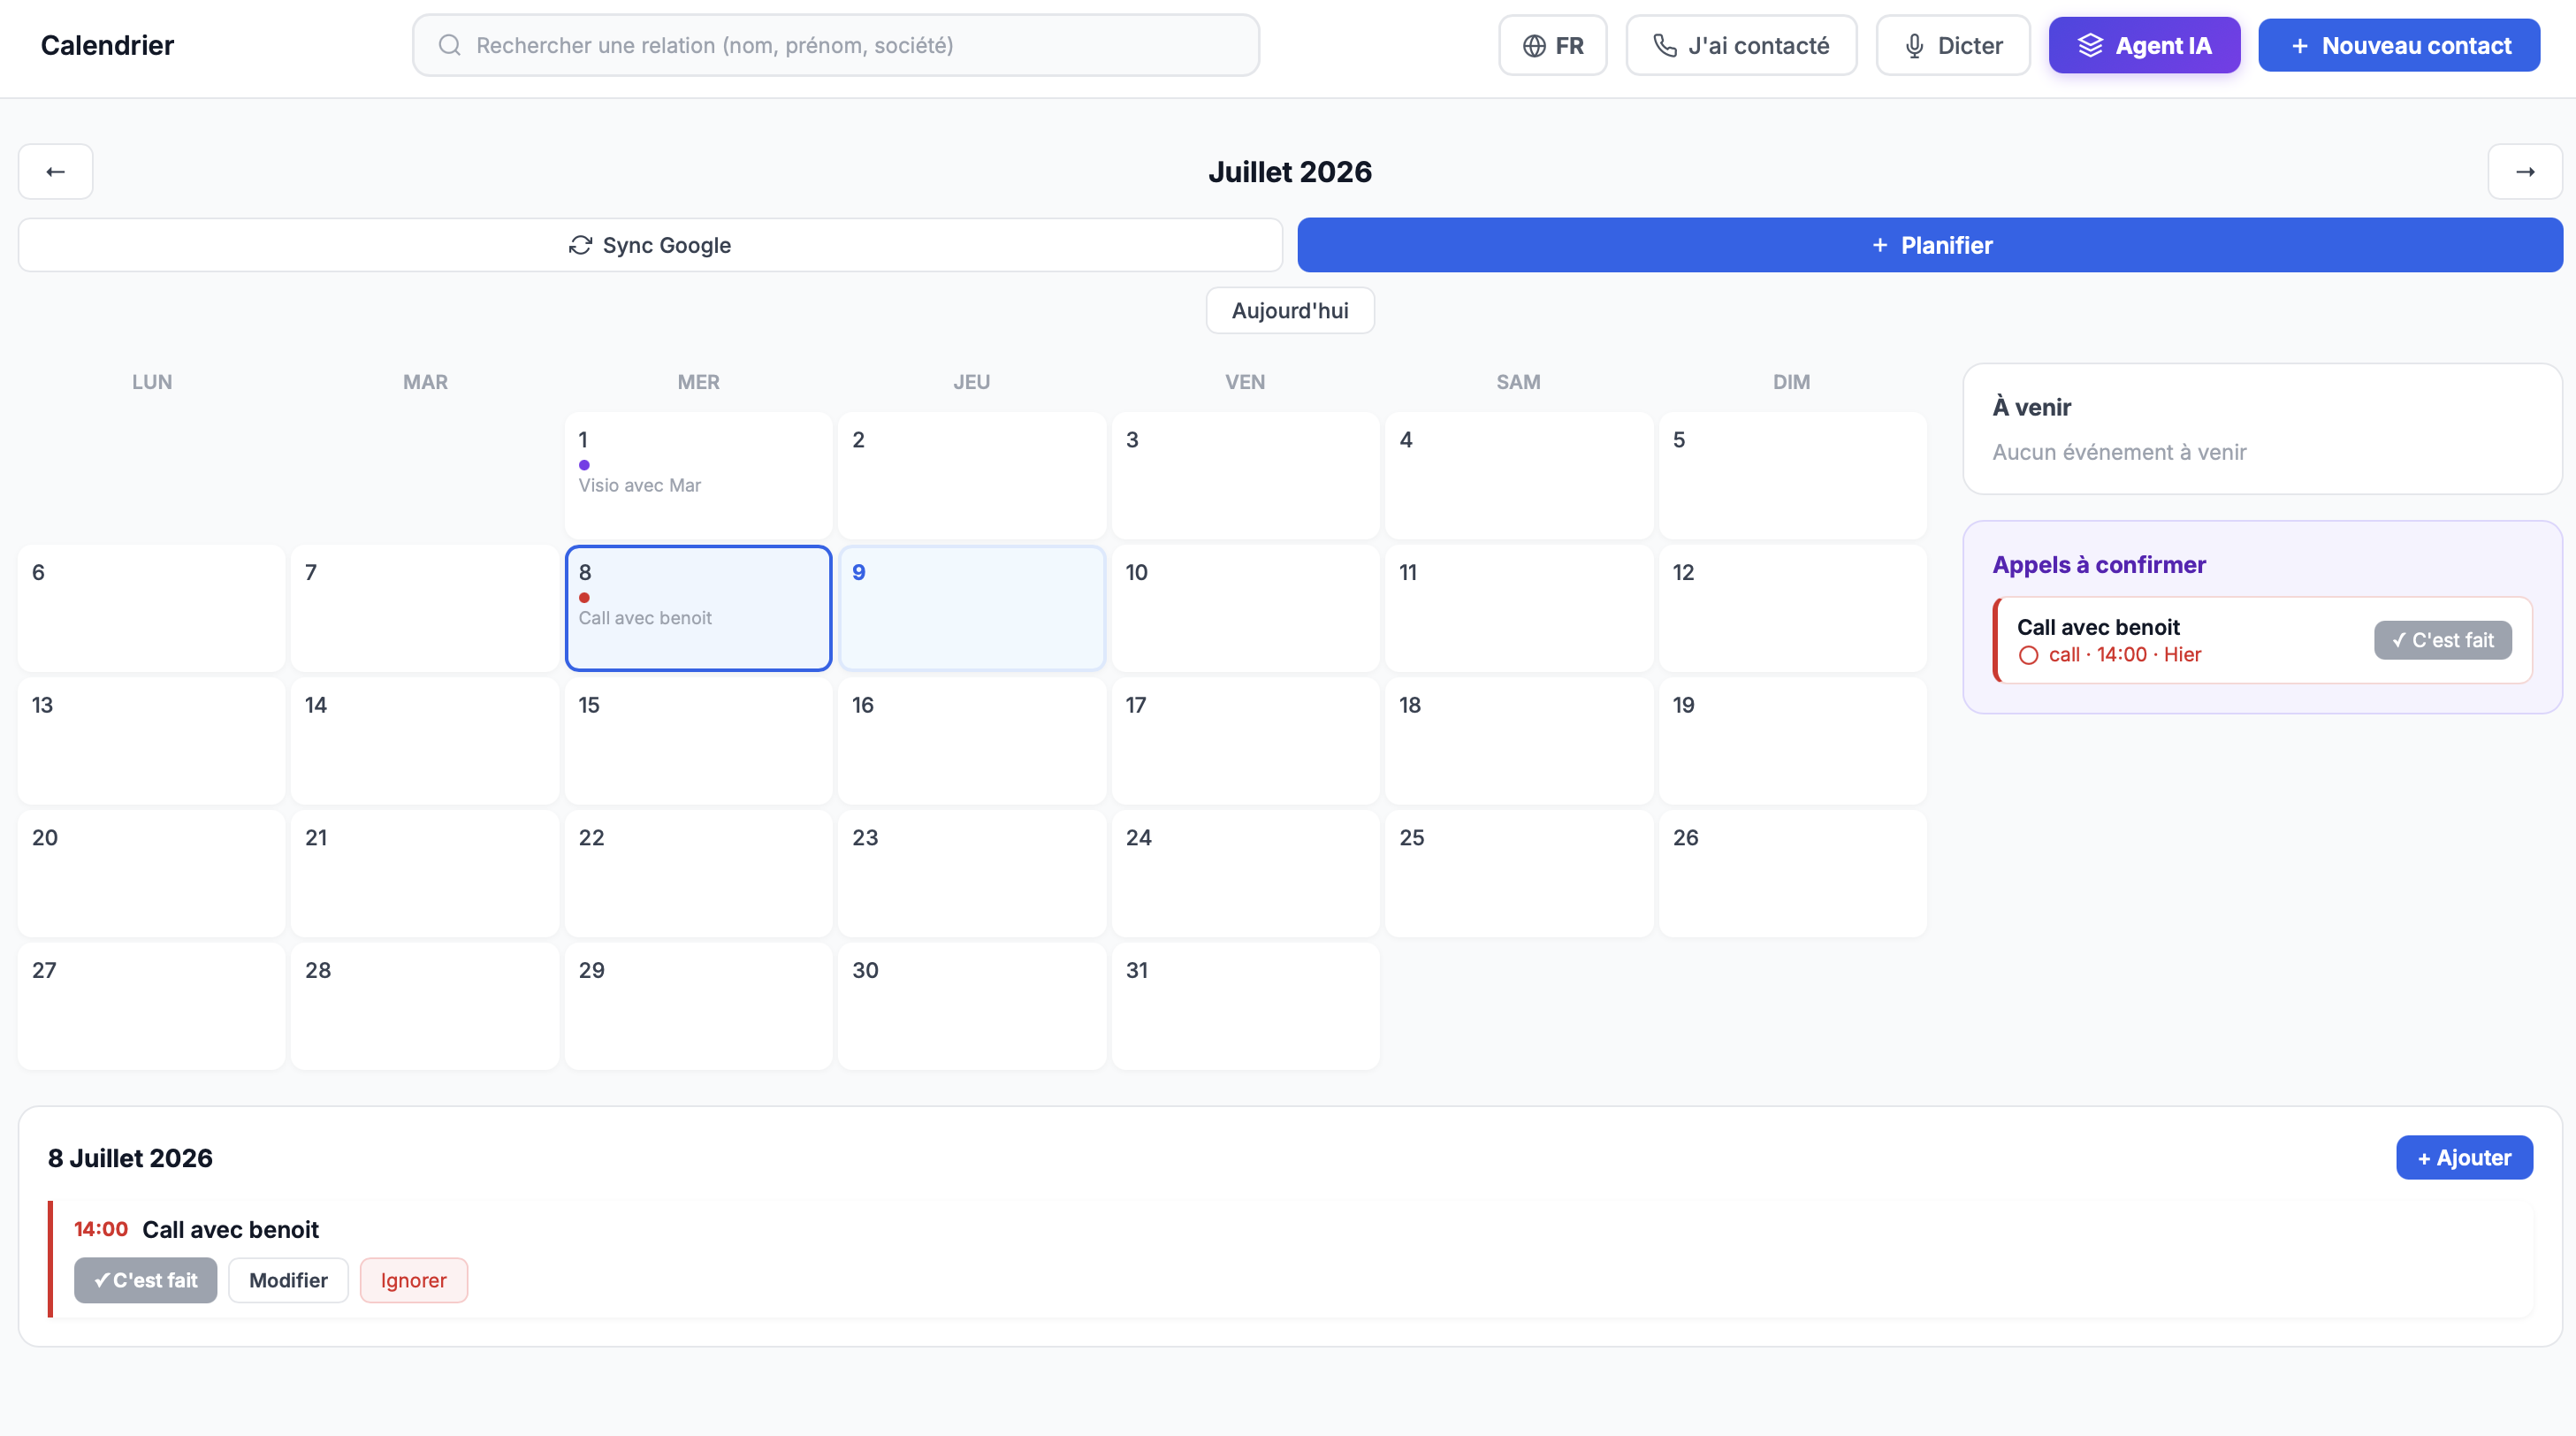Screen dimensions: 2576x1436
Task: Select July 17 calendar cell
Action: pos(1245,741)
